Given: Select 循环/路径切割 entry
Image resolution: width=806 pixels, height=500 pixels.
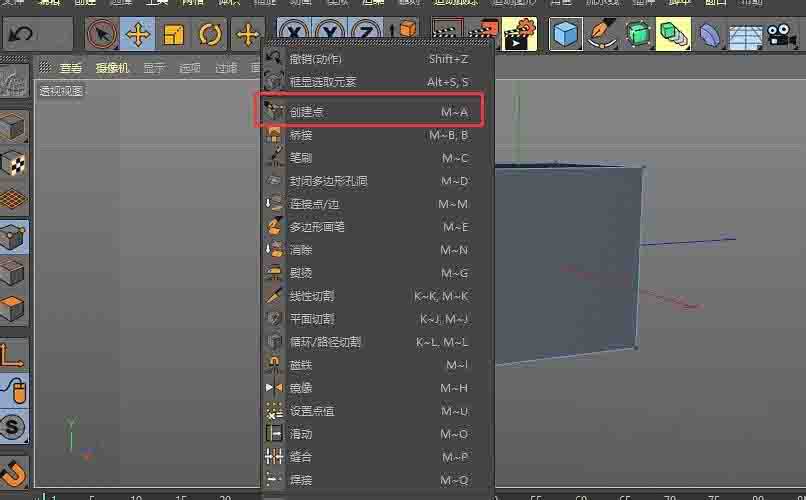Looking at the screenshot, I should 378,342.
